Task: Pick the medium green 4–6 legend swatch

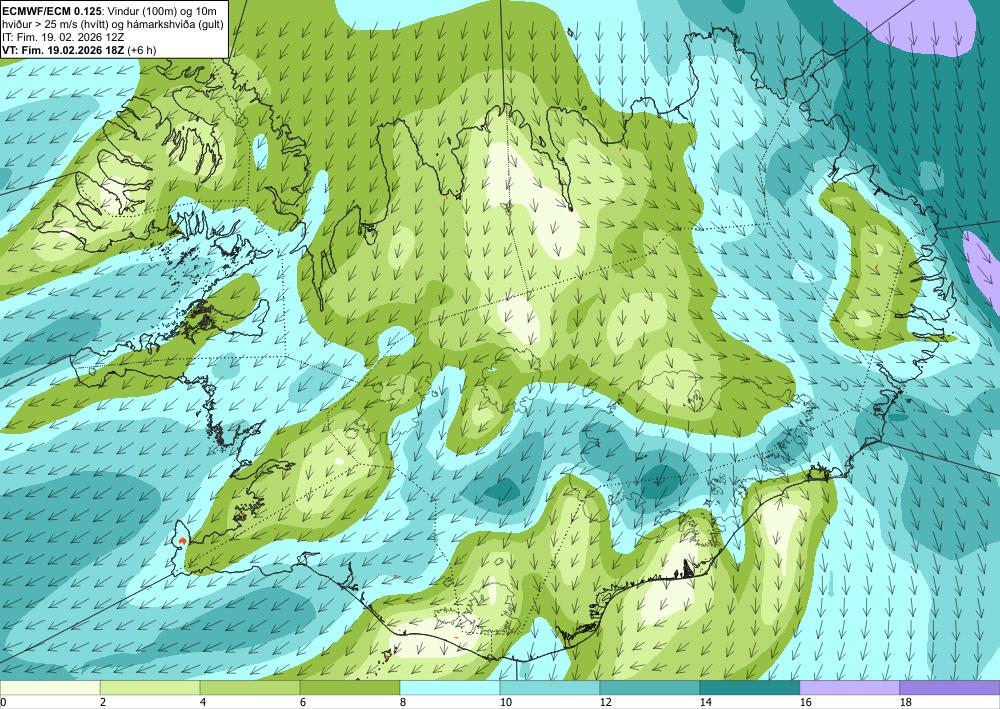Action: [x=250, y=687]
